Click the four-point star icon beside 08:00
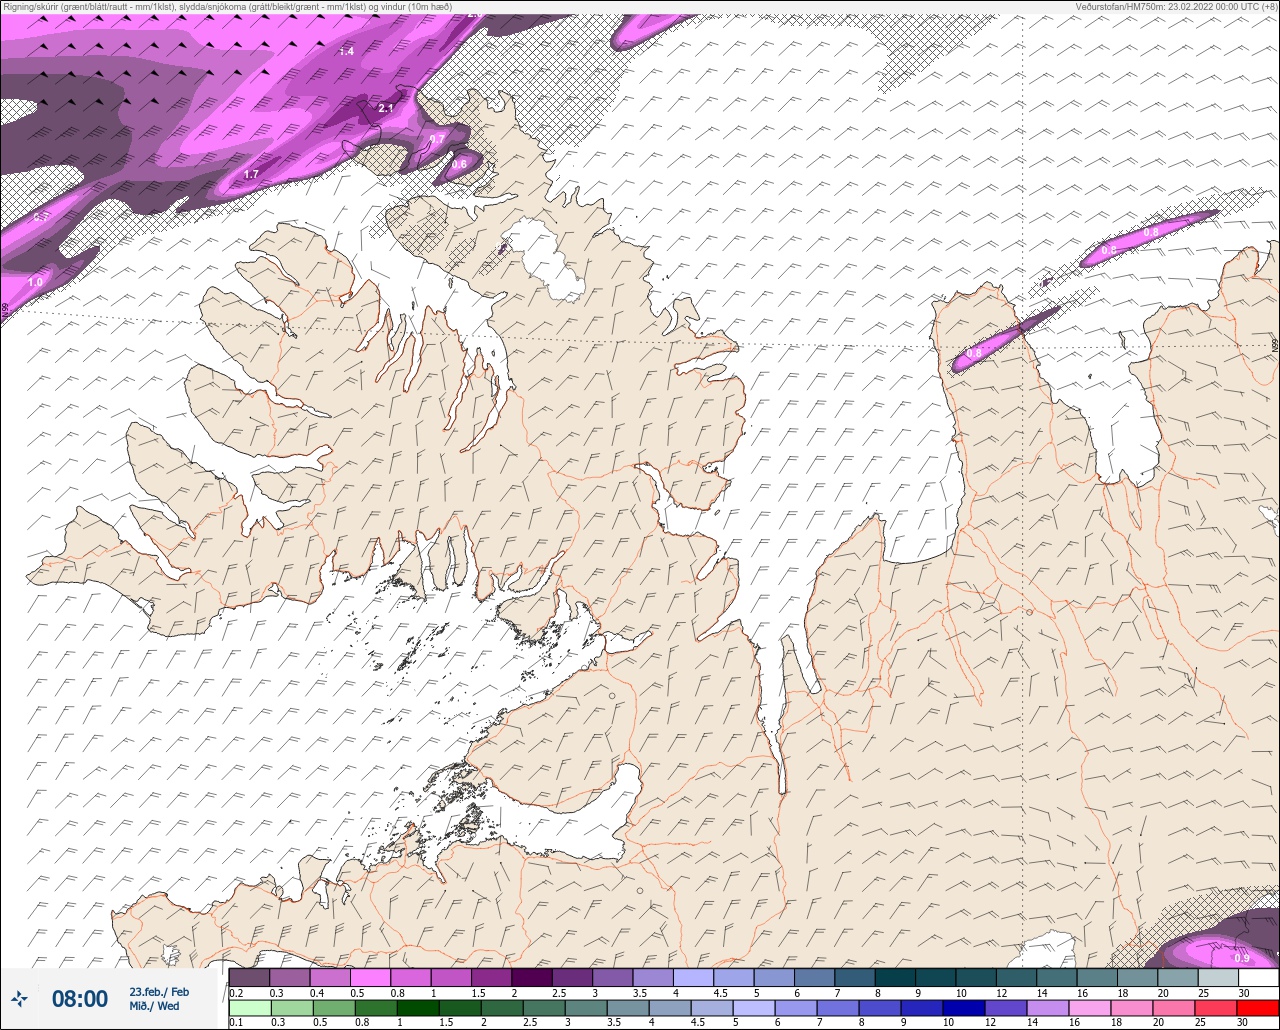This screenshot has width=1280, height=1030. tap(19, 998)
